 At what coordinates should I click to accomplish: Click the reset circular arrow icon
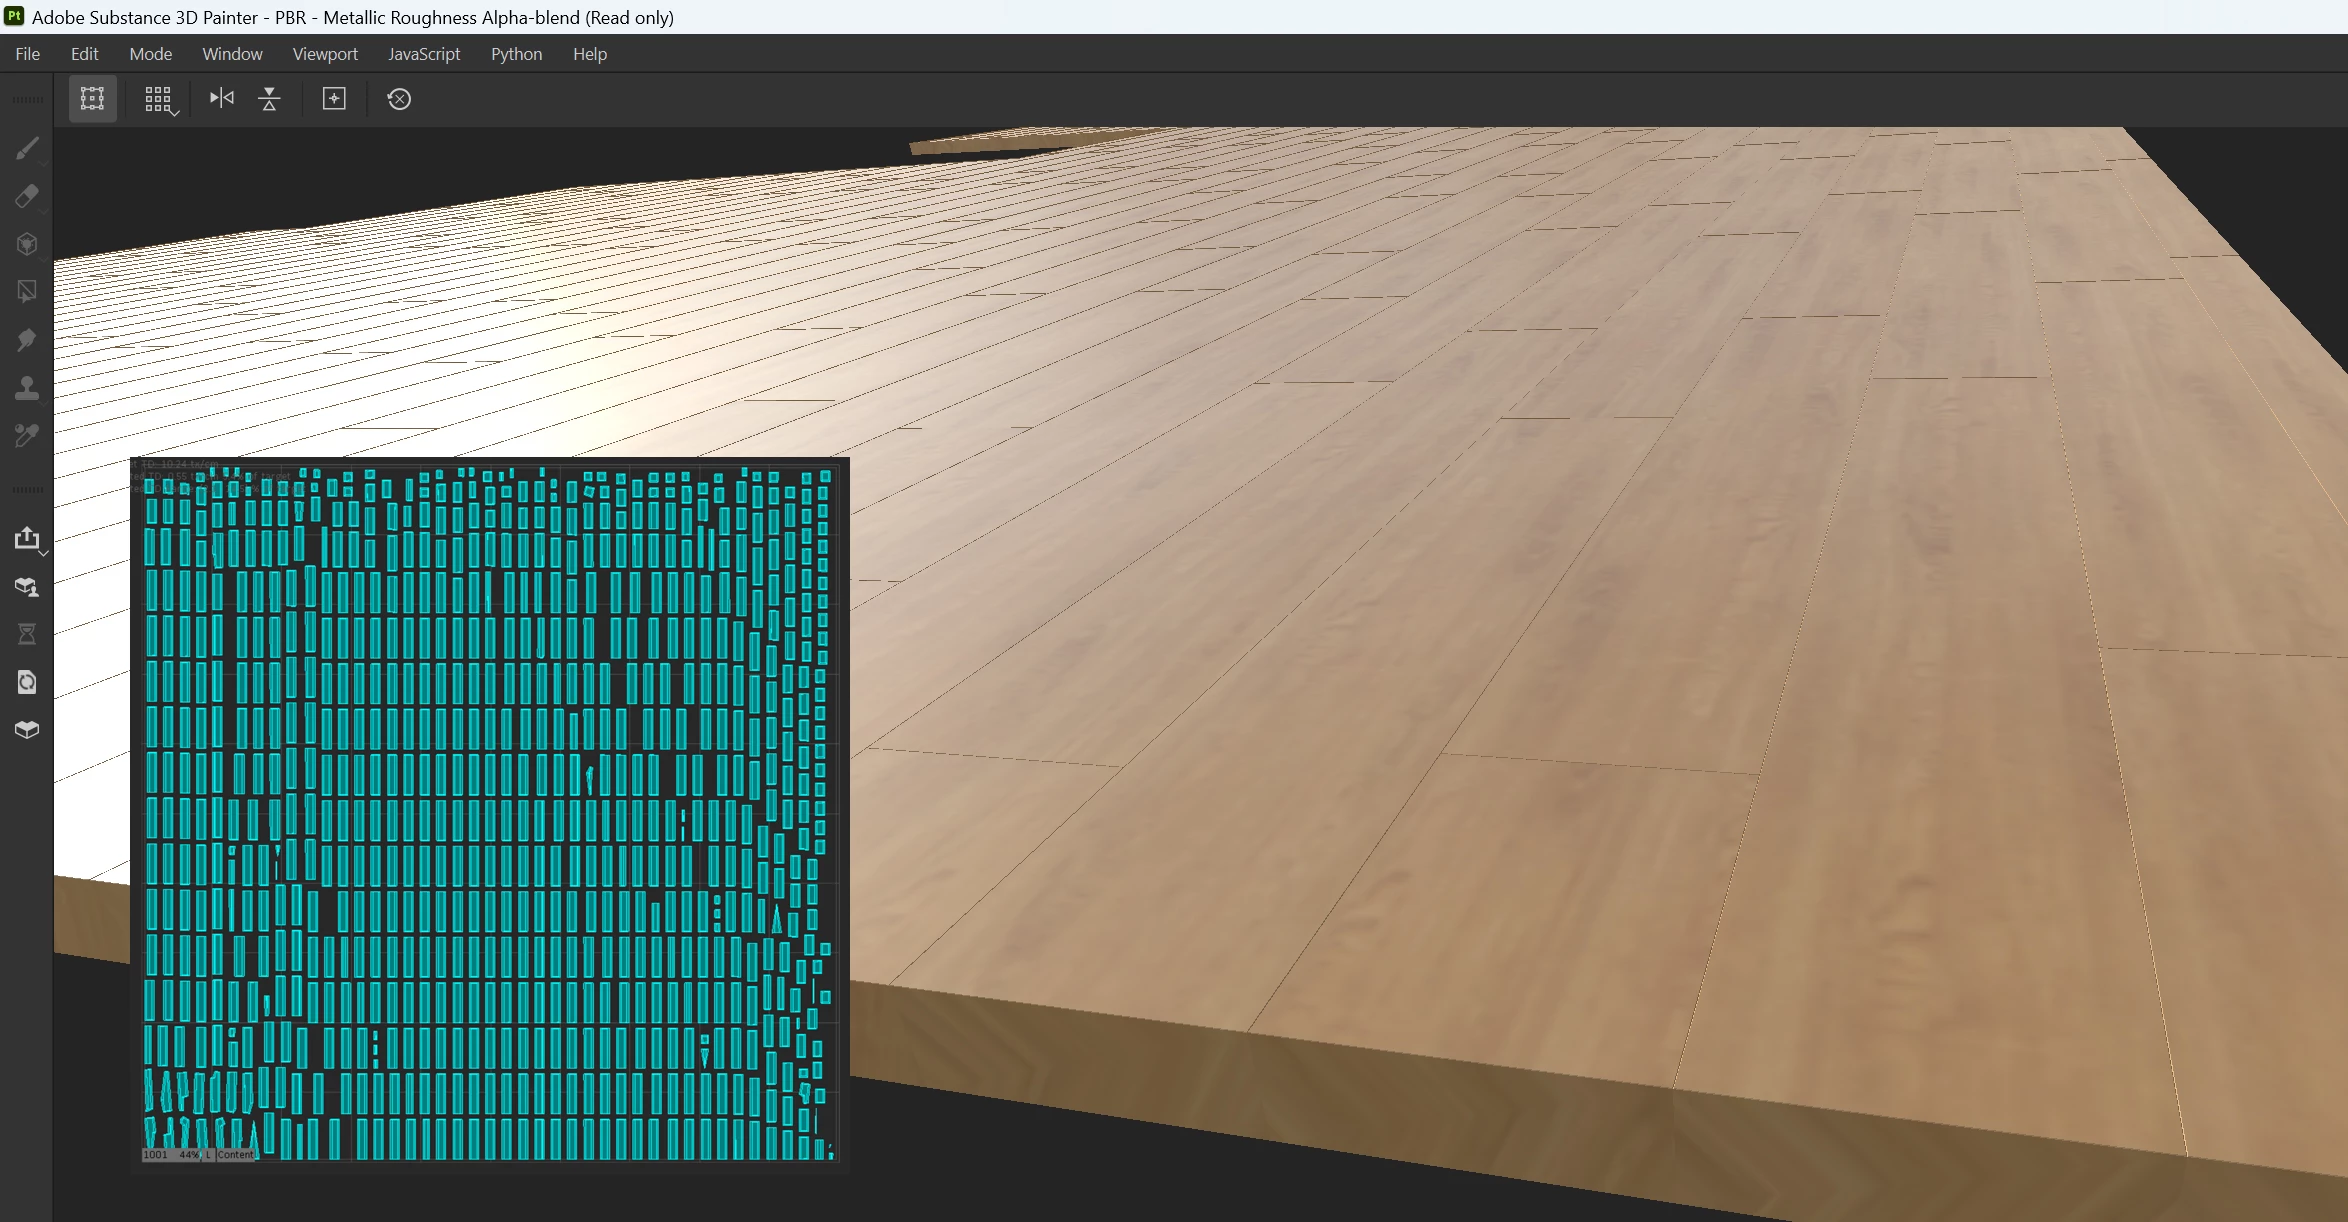399,99
